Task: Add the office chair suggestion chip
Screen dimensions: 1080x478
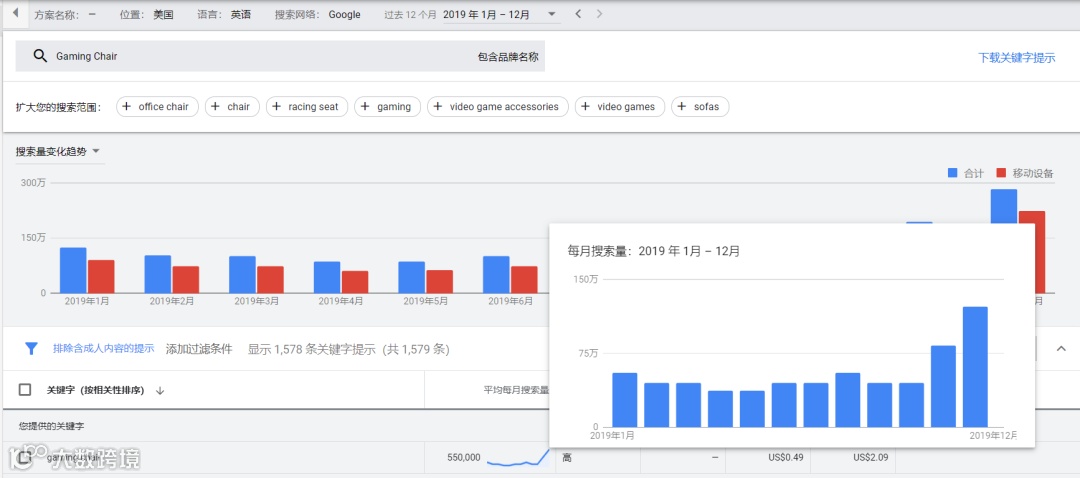Action: pos(157,107)
